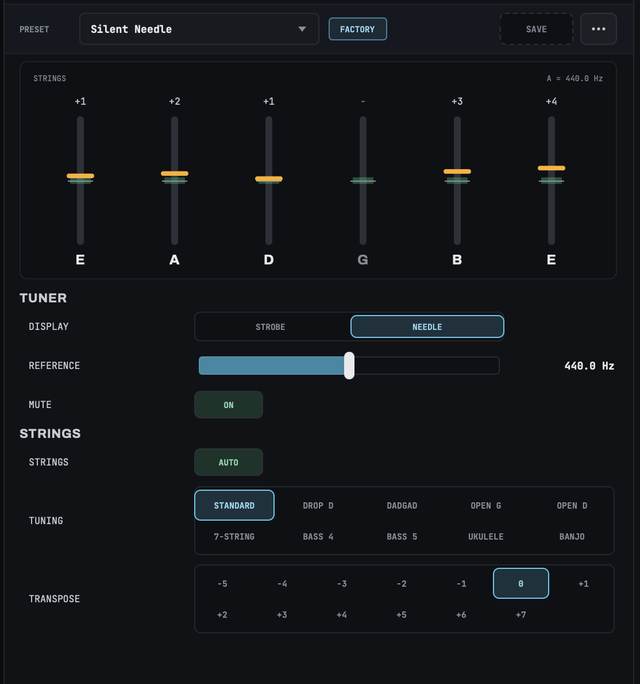This screenshot has height=684, width=640.
Task: Set transpose to -4
Action: [282, 584]
